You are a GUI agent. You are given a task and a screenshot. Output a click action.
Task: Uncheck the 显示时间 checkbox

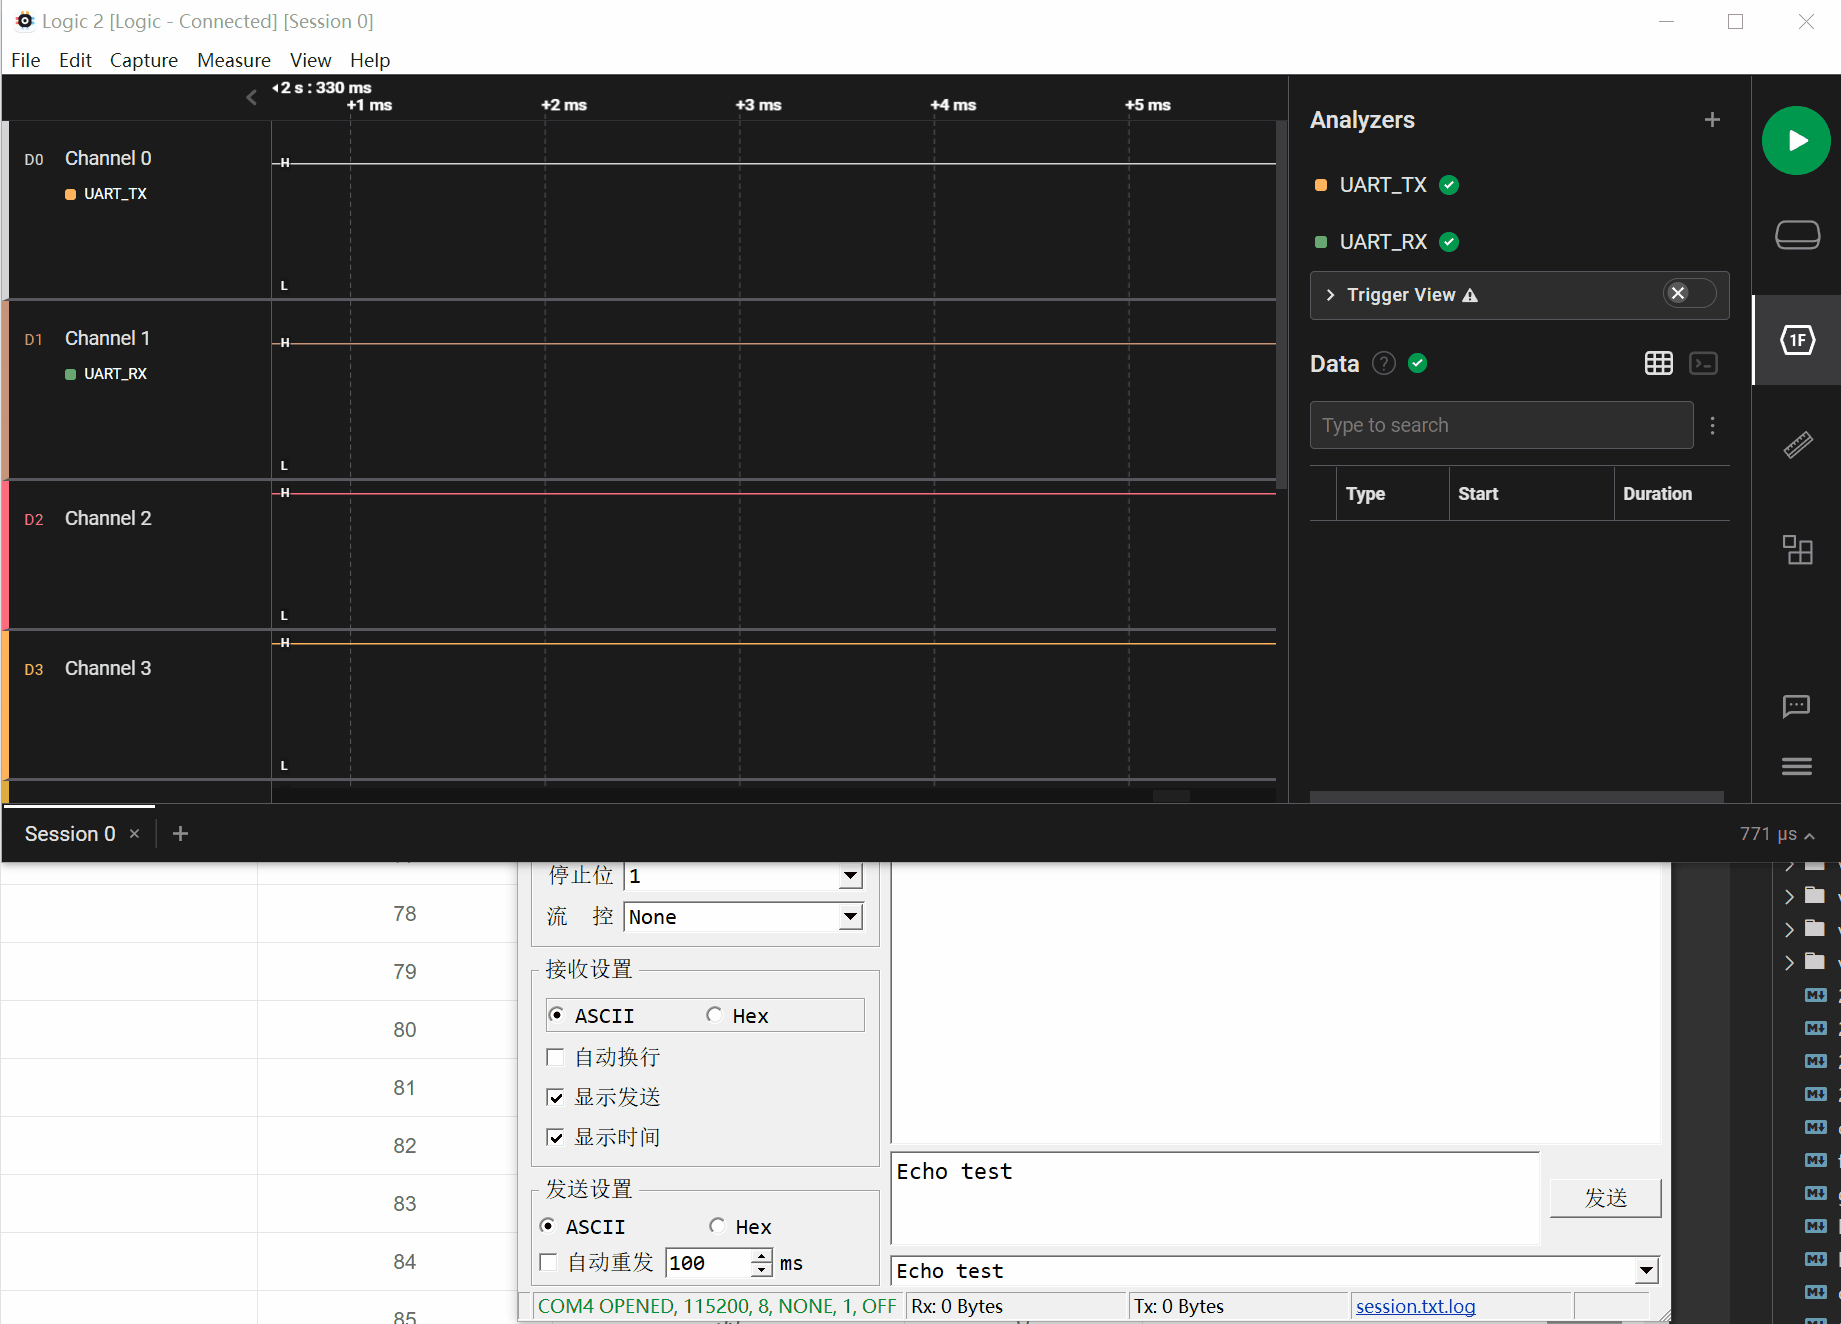tap(556, 1137)
